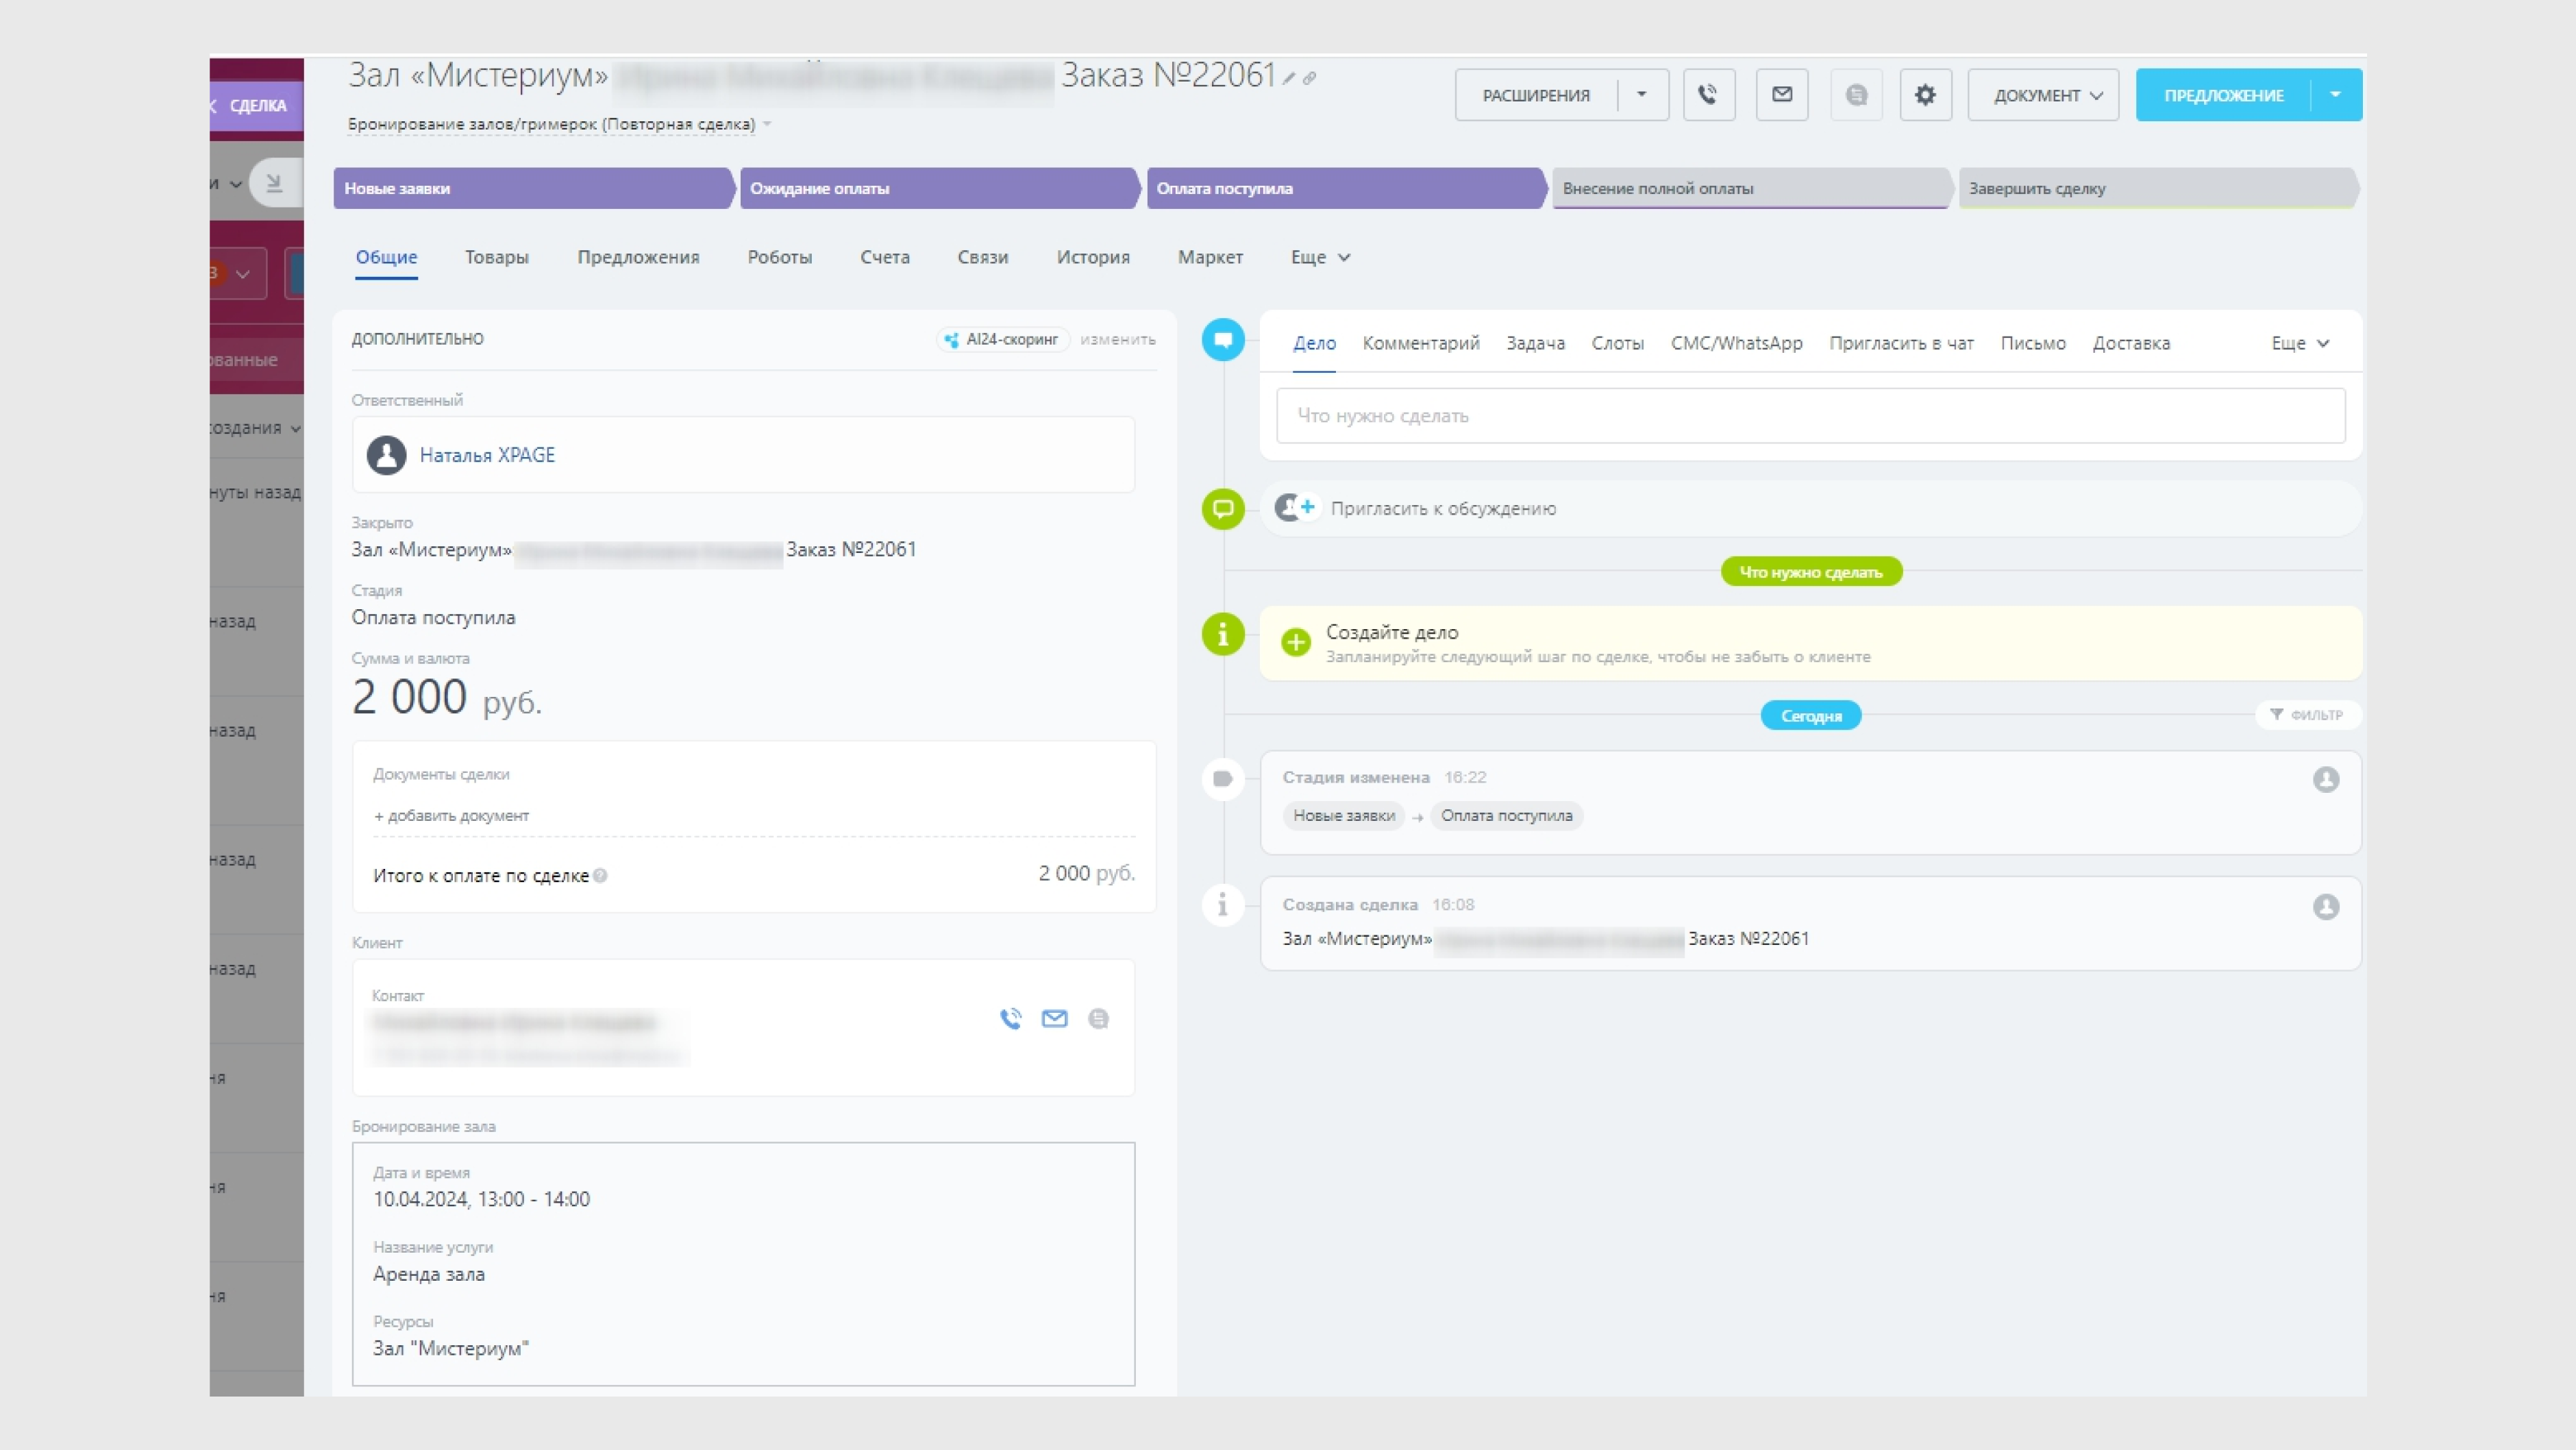2576x1450 pixels.
Task: Select the СМС/WhatsApp activity tab
Action: pos(1736,344)
